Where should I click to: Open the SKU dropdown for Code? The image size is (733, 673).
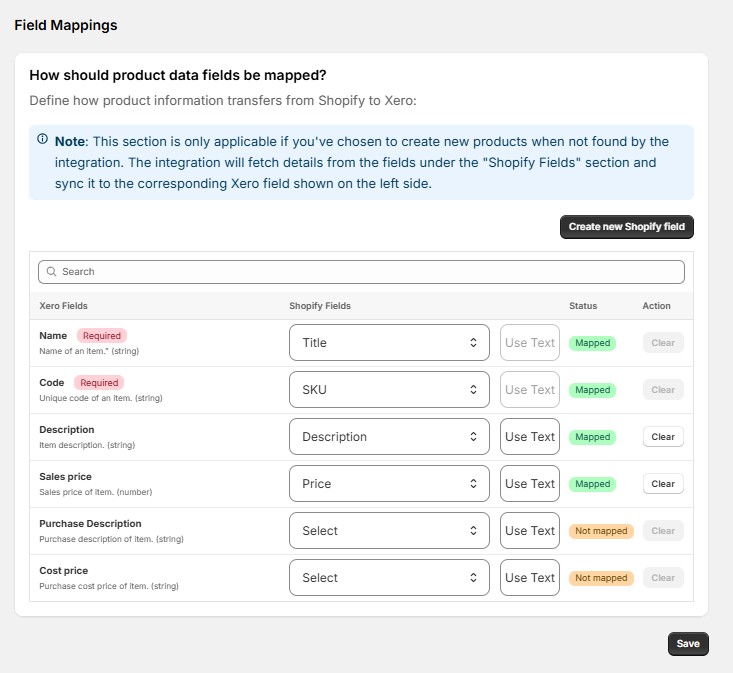(x=389, y=390)
